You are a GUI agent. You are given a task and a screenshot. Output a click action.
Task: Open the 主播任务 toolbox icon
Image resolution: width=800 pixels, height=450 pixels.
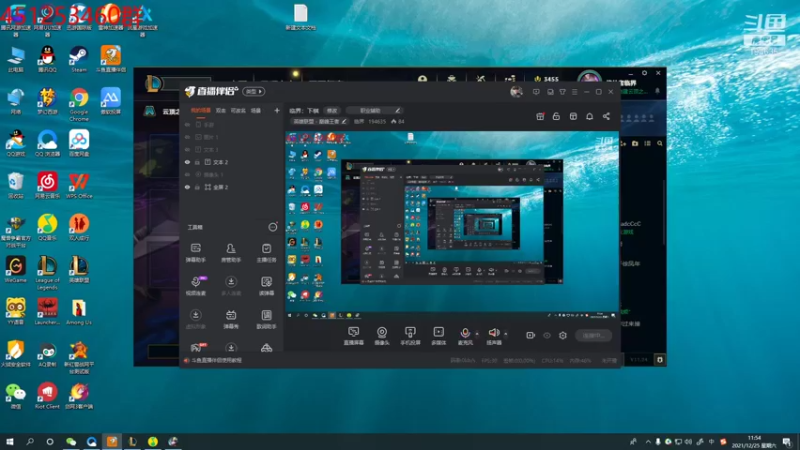[x=266, y=253]
